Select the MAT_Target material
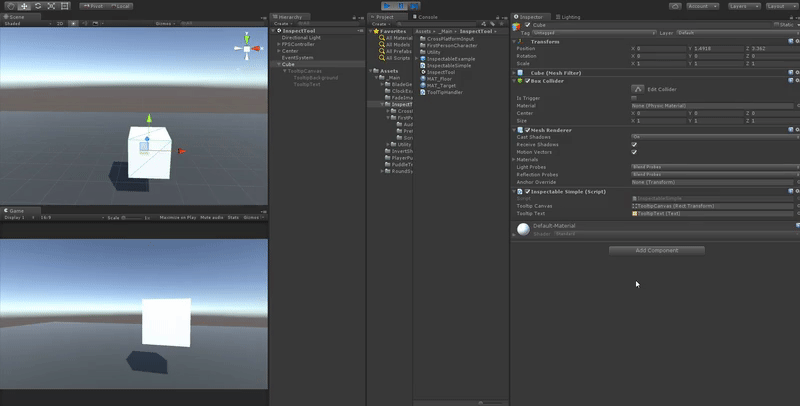Viewport: 800px width, 406px height. pyautogui.click(x=438, y=85)
